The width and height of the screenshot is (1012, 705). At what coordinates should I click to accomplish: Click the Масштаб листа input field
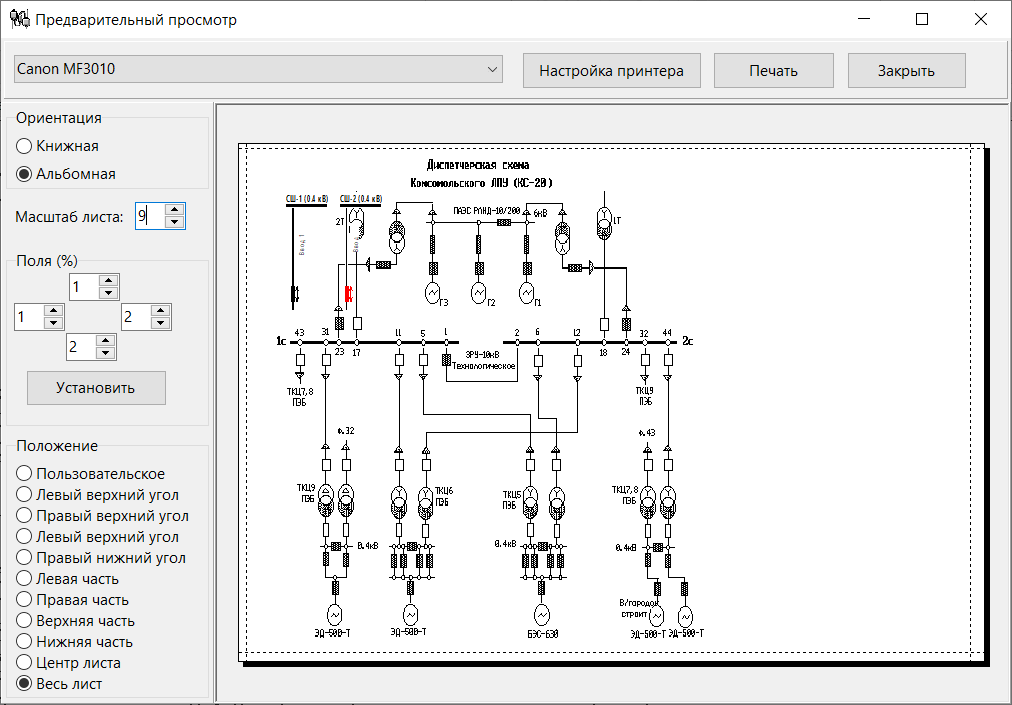148,216
